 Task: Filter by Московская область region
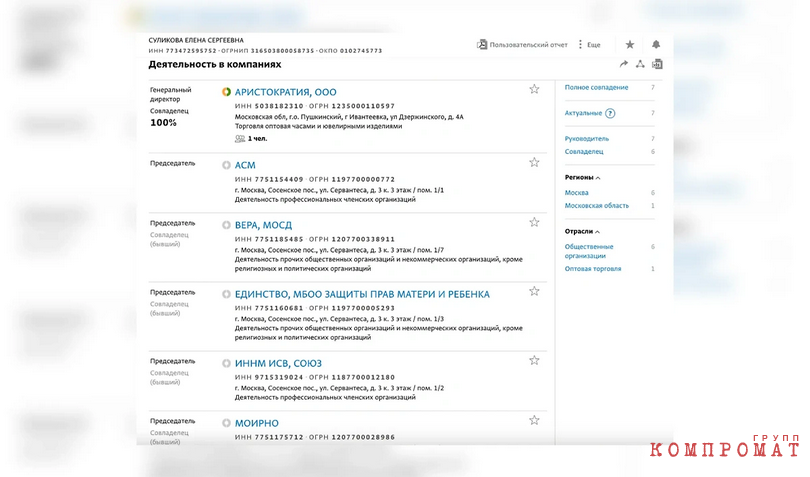pos(597,206)
